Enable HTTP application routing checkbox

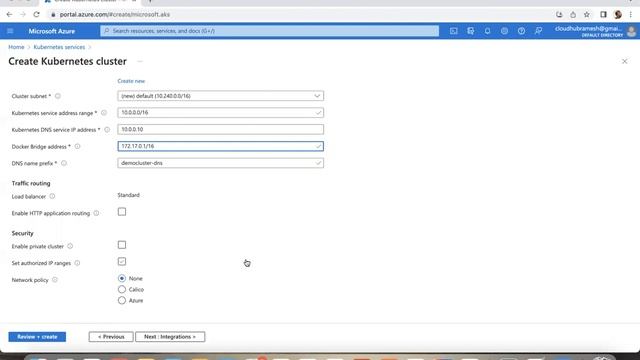coord(122,212)
